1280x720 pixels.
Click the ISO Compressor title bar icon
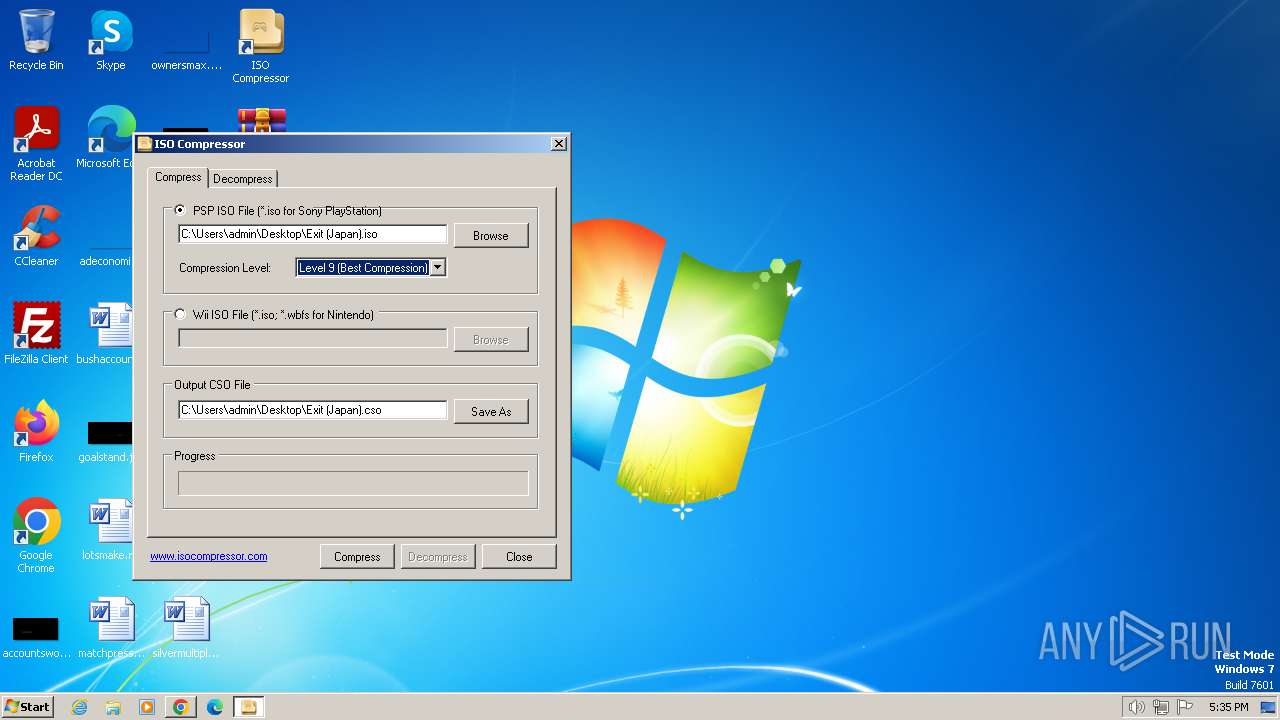coord(145,144)
